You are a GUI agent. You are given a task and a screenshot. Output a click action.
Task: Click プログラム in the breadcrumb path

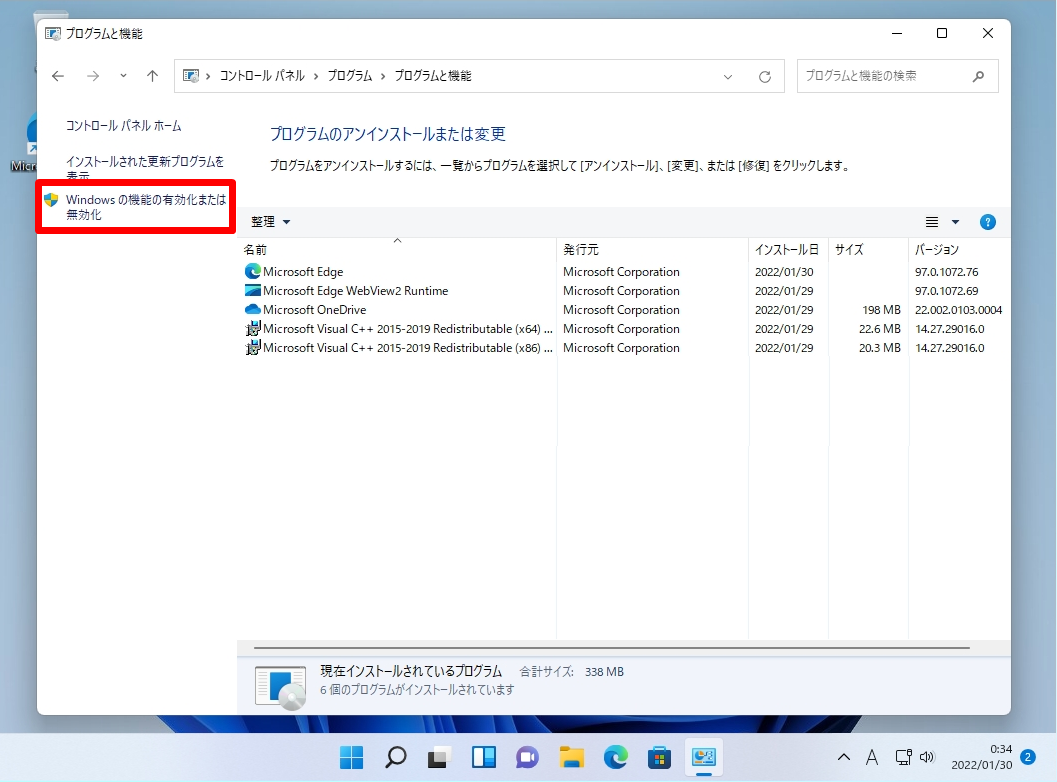[x=350, y=76]
